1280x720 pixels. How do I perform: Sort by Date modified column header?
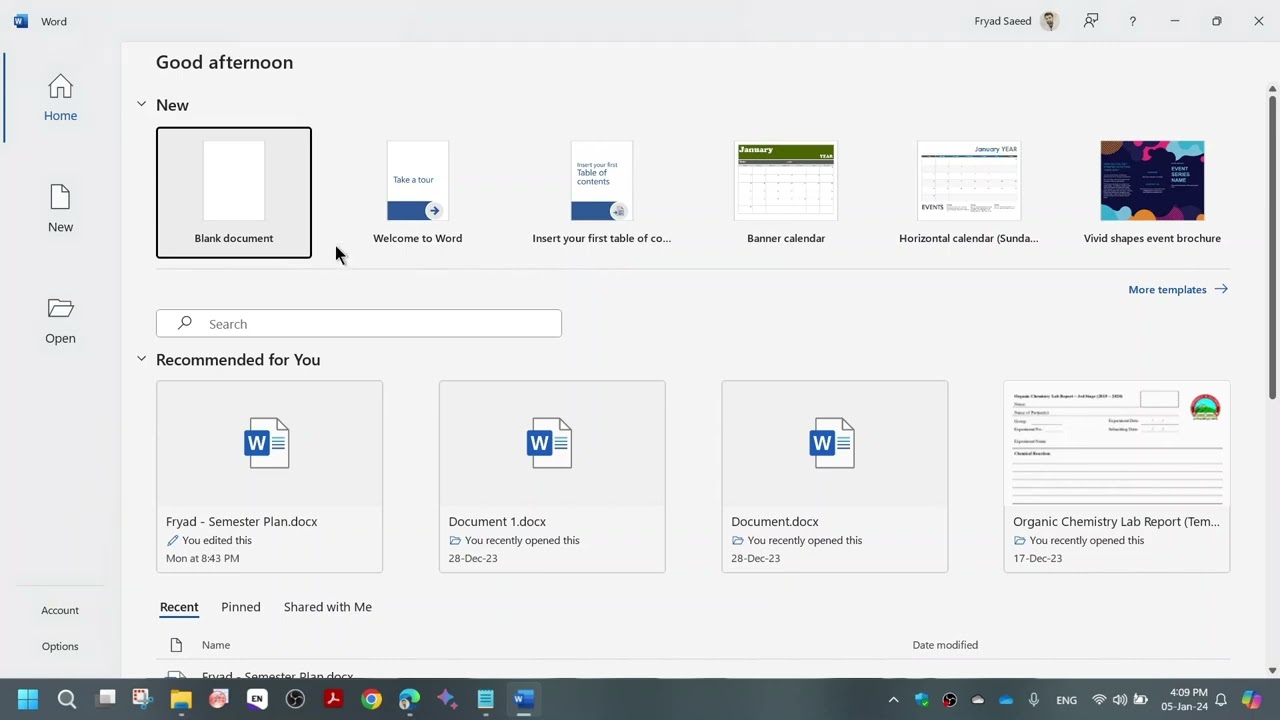pos(945,645)
